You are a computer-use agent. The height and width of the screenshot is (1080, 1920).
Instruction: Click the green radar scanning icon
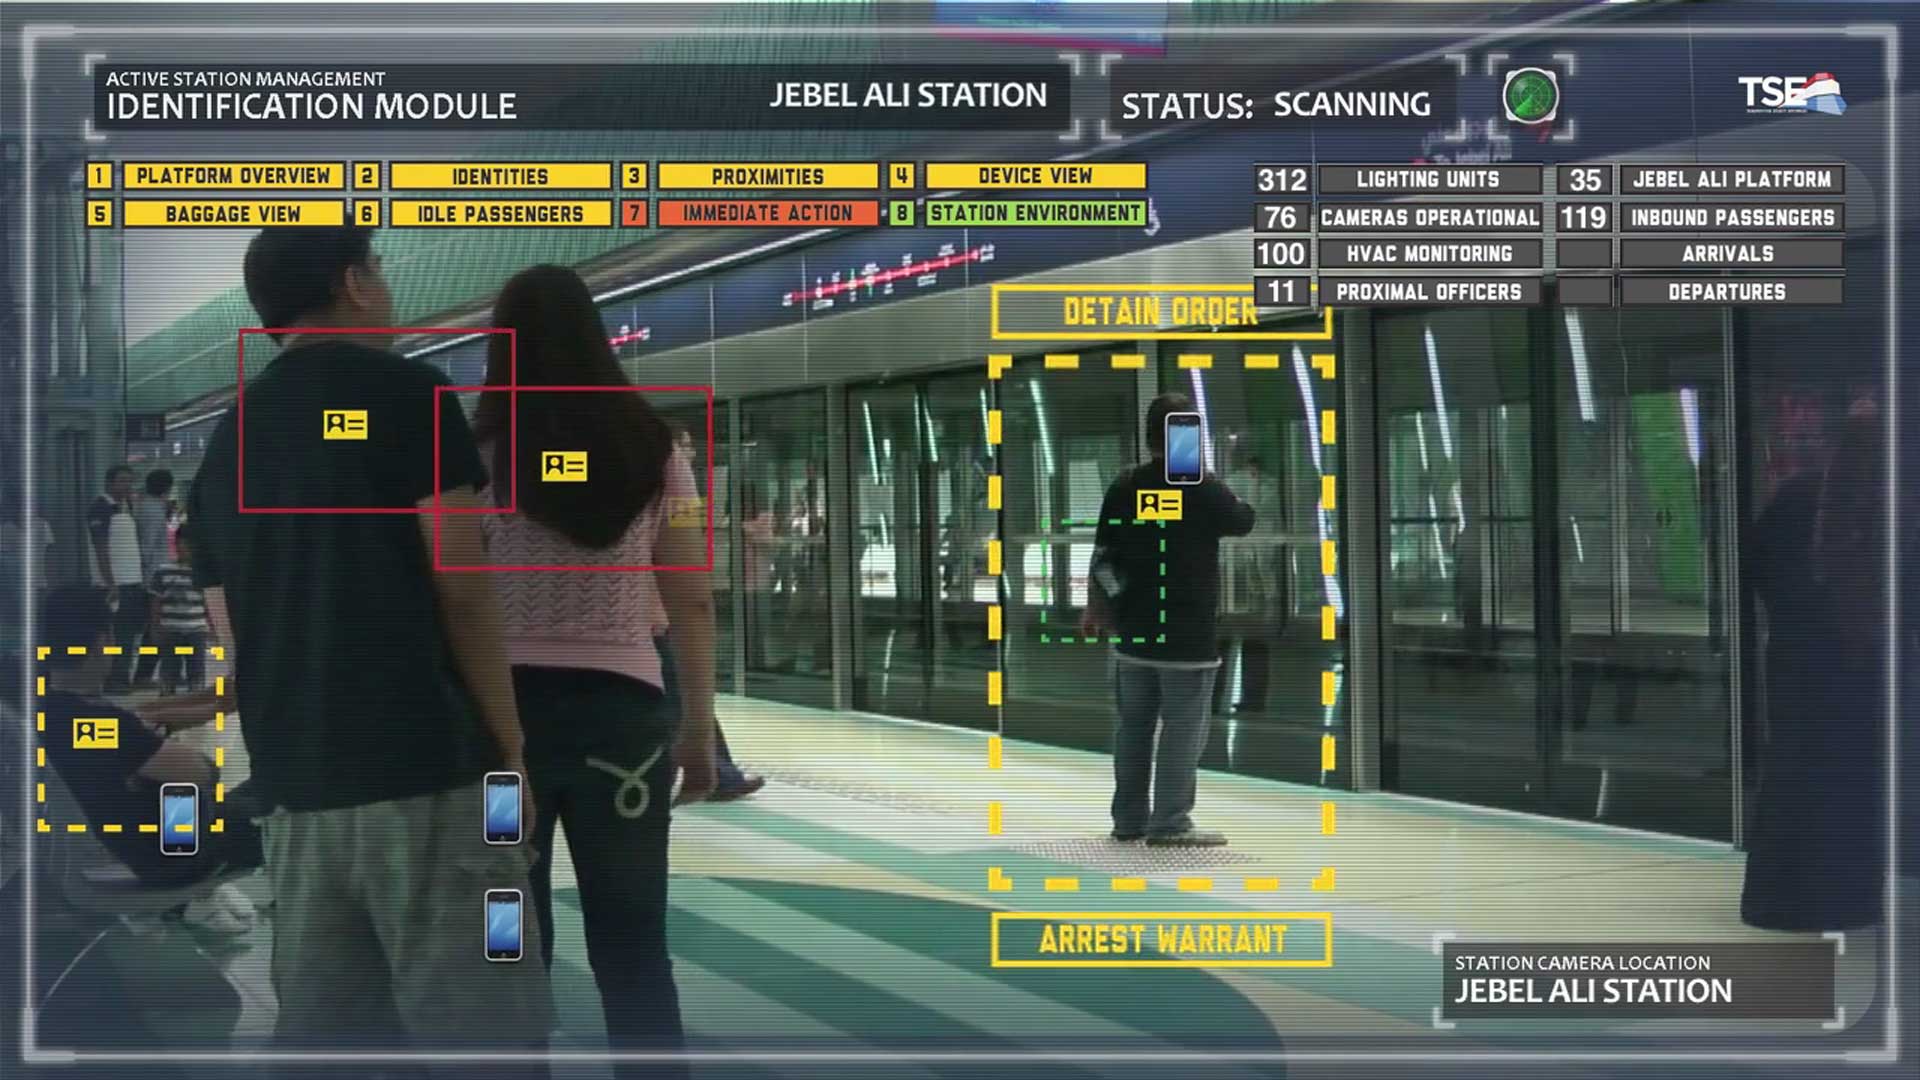coord(1530,96)
